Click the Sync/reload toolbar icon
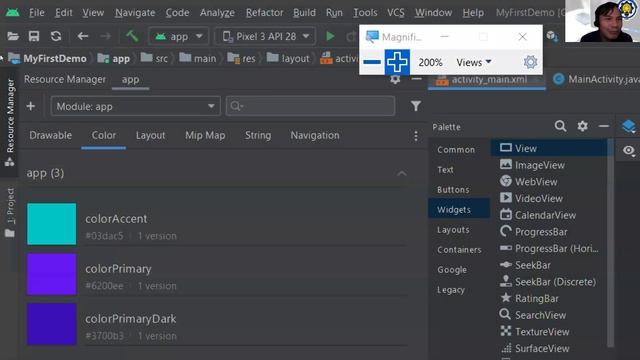The height and width of the screenshot is (360, 640). 56,36
